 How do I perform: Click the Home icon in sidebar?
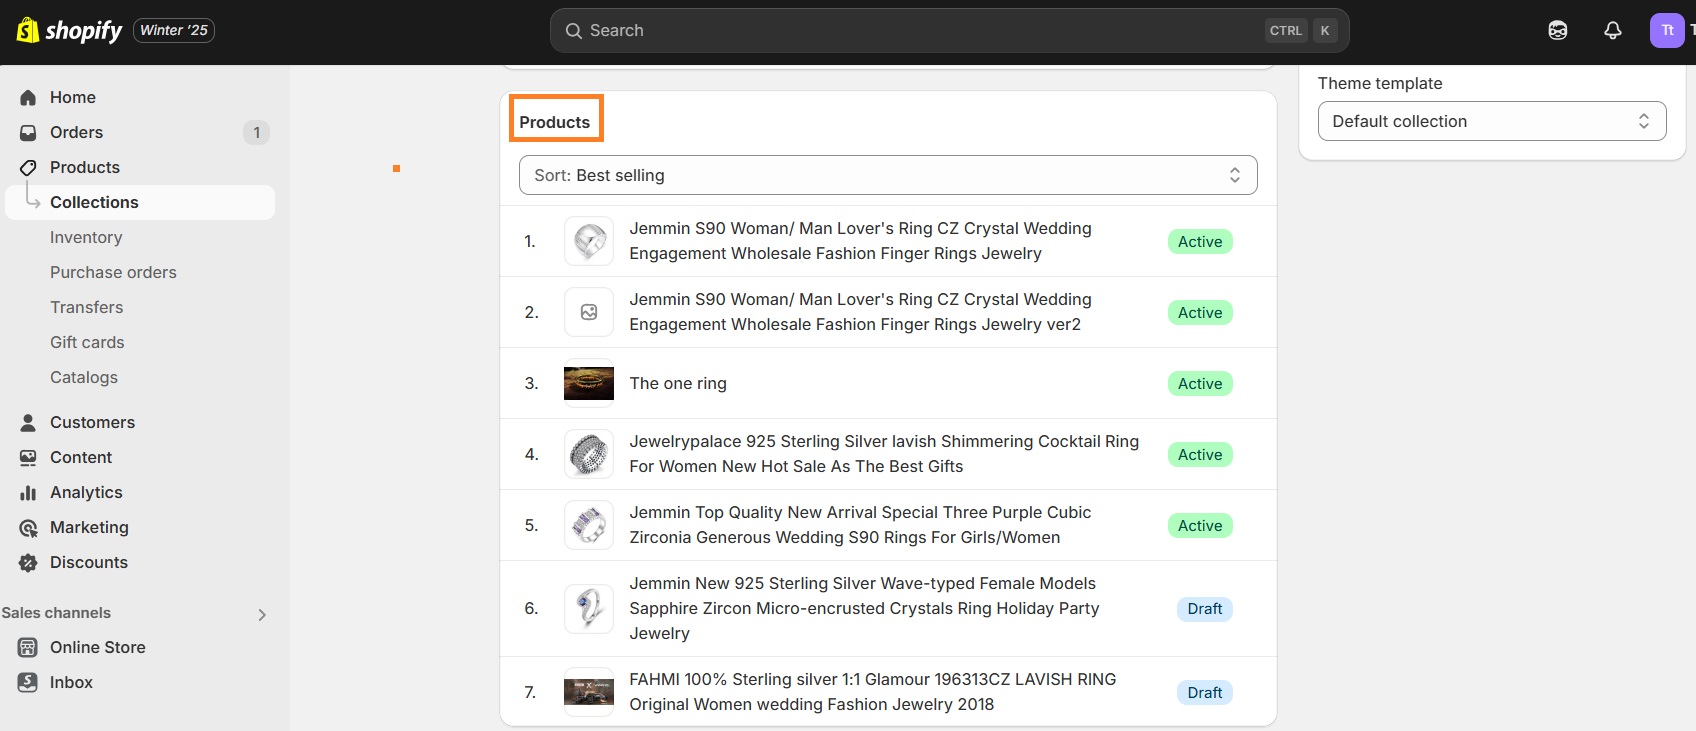[x=28, y=97]
